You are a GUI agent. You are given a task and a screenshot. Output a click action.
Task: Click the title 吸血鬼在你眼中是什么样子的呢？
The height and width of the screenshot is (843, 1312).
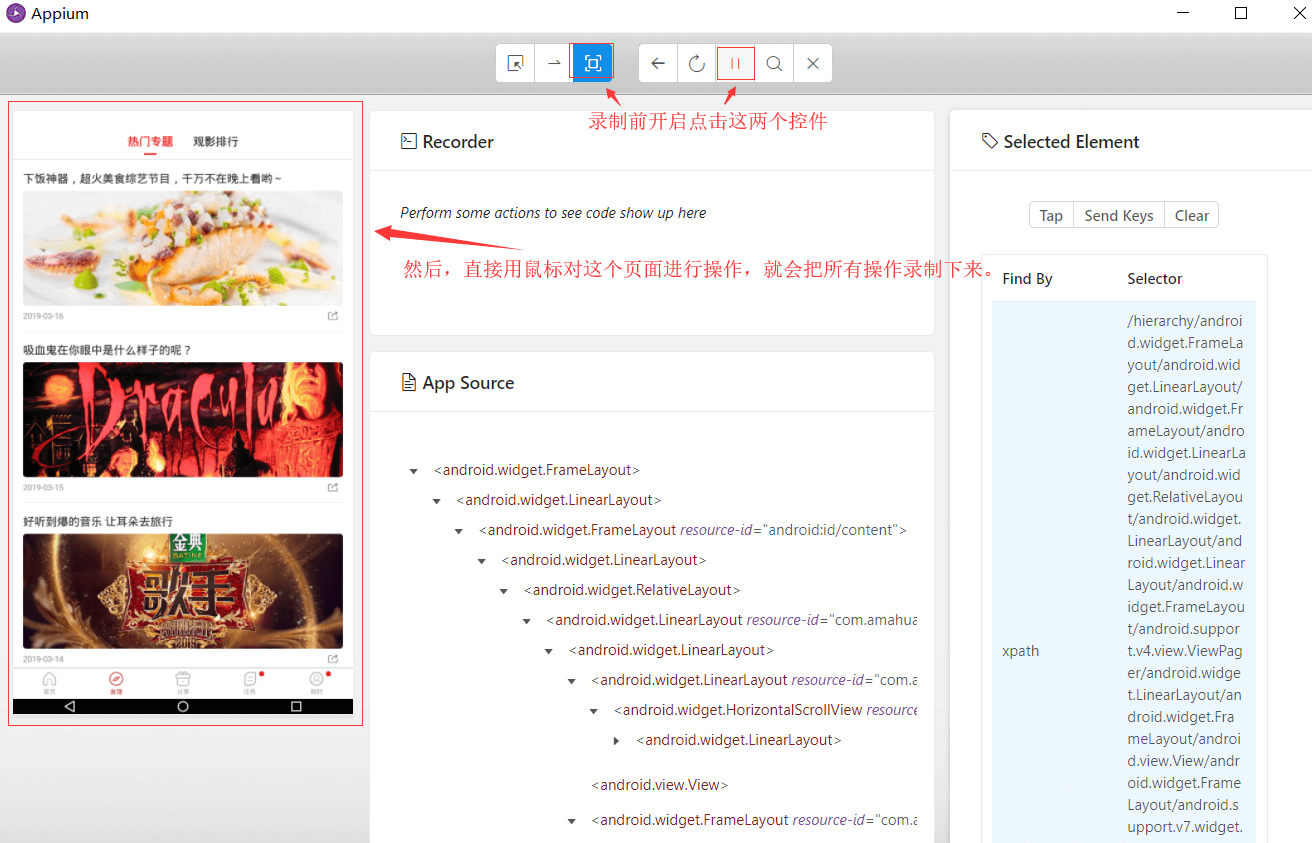point(107,350)
